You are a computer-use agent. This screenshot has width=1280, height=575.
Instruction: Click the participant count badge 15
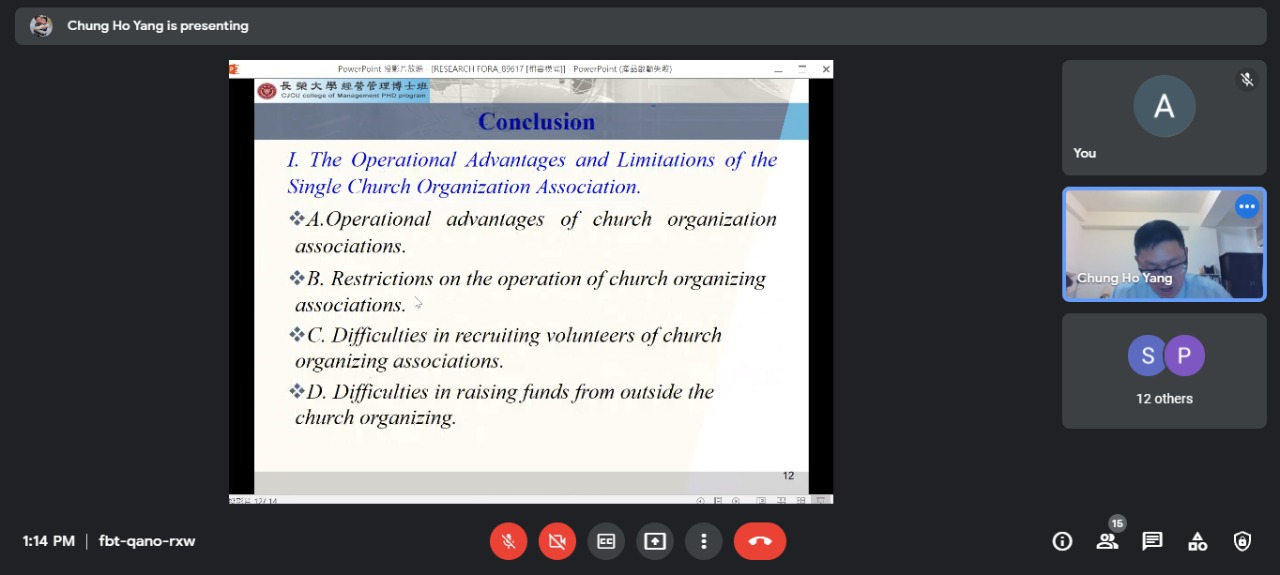[1117, 523]
